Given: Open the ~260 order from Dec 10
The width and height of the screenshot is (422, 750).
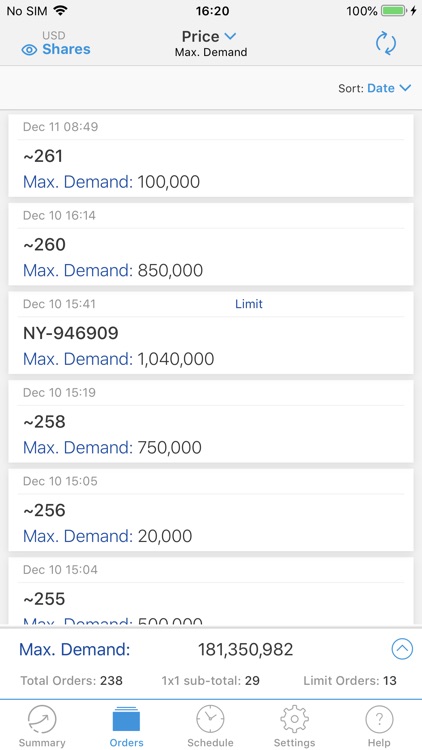Looking at the screenshot, I should (x=211, y=244).
